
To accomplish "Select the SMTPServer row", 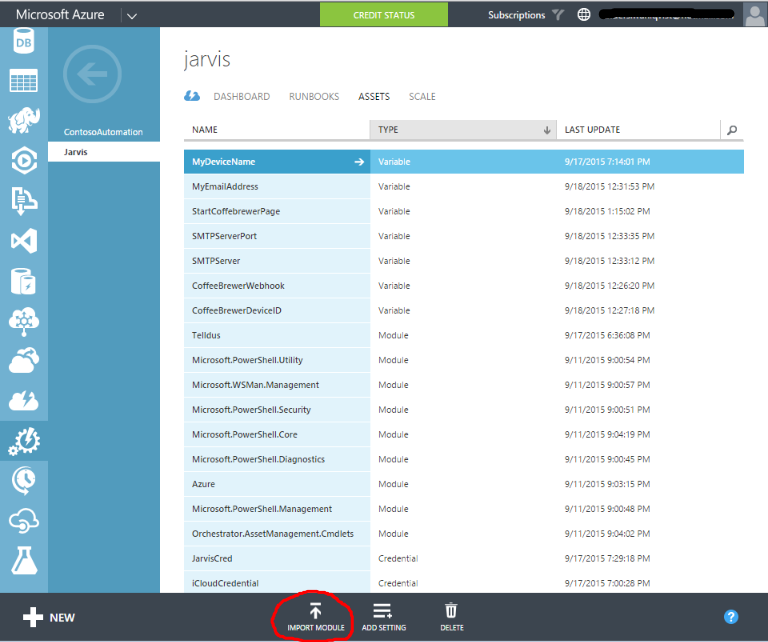I will [464, 261].
